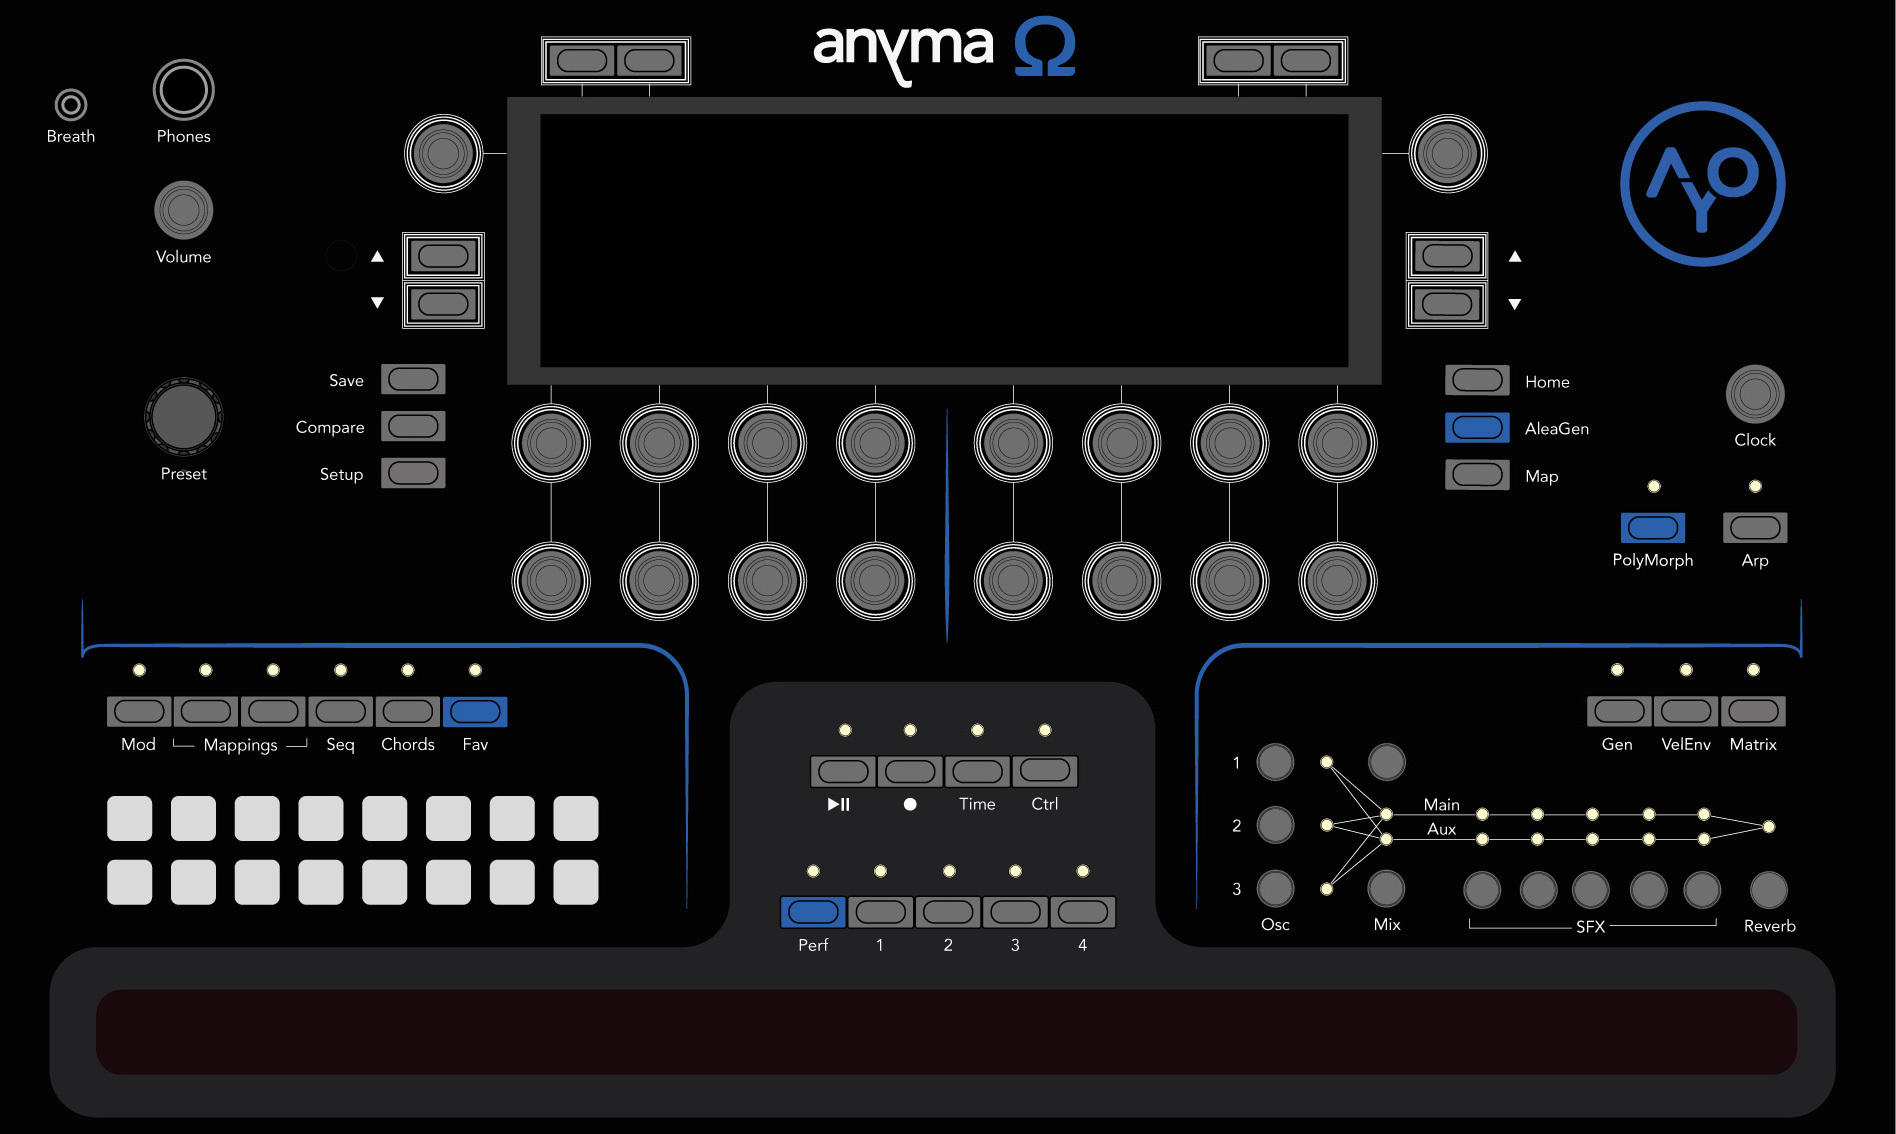Click last knob in upper encoder row
Image resolution: width=1896 pixels, height=1134 pixels.
coord(1337,443)
